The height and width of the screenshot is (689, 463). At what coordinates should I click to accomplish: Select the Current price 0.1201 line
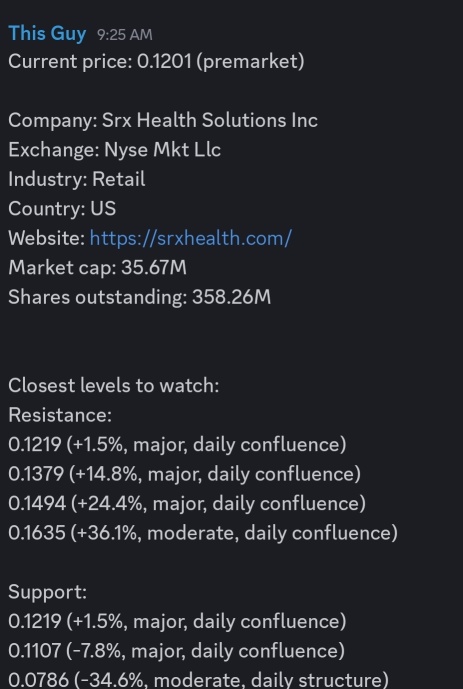[x=156, y=62]
